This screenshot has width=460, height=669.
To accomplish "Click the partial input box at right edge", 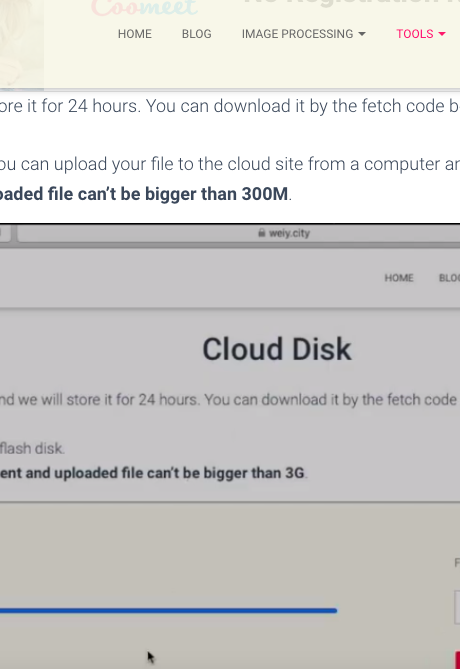I will point(457,608).
